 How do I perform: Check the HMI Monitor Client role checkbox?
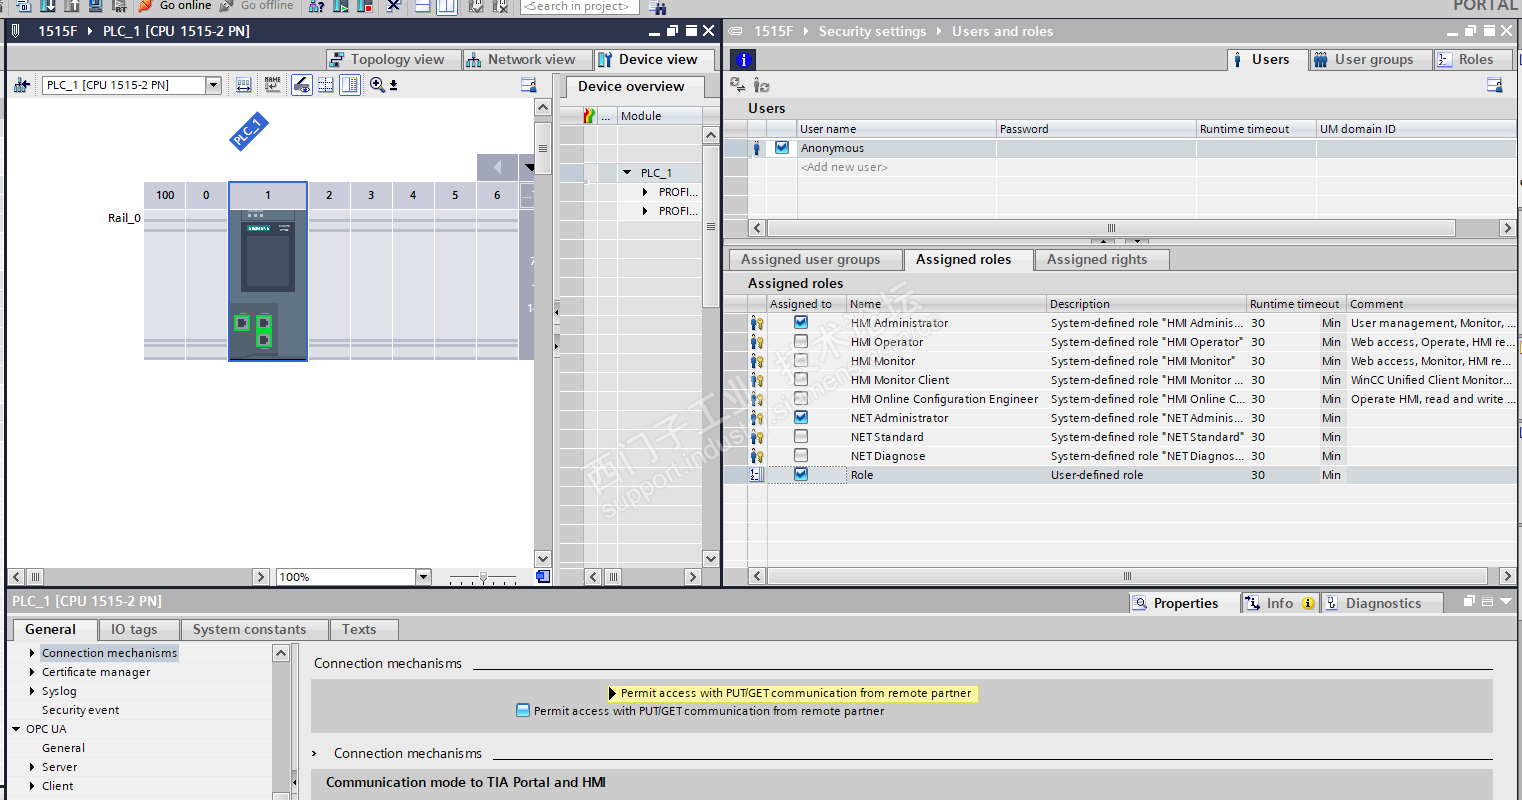[801, 380]
